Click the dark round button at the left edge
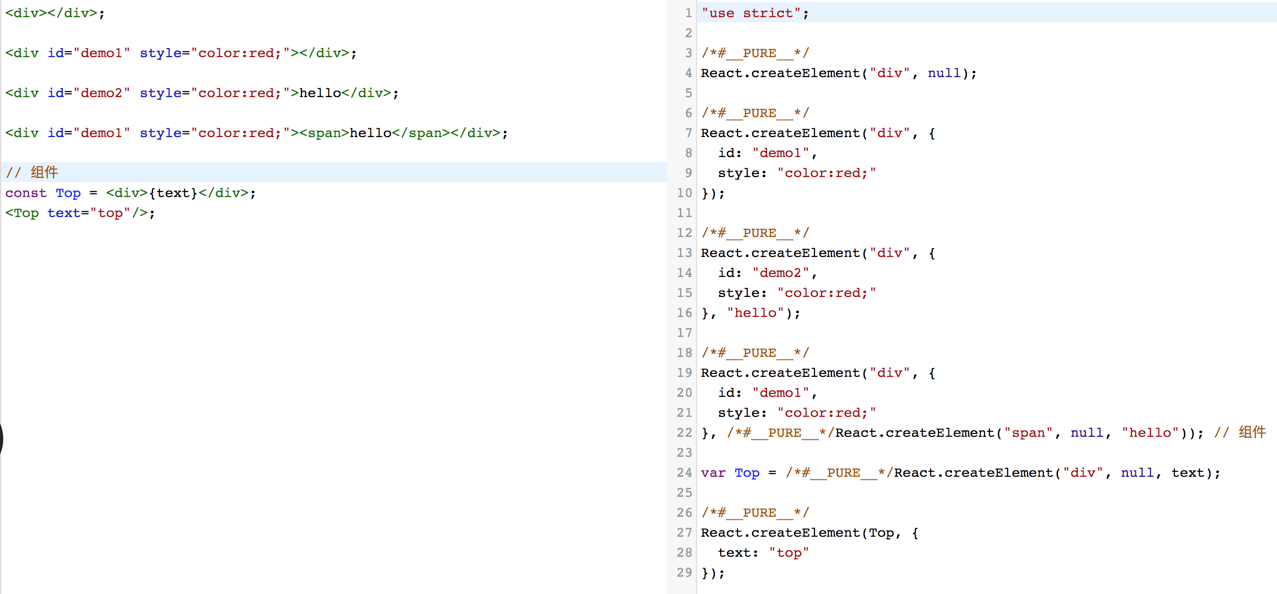The width and height of the screenshot is (1277, 594). point(2,440)
